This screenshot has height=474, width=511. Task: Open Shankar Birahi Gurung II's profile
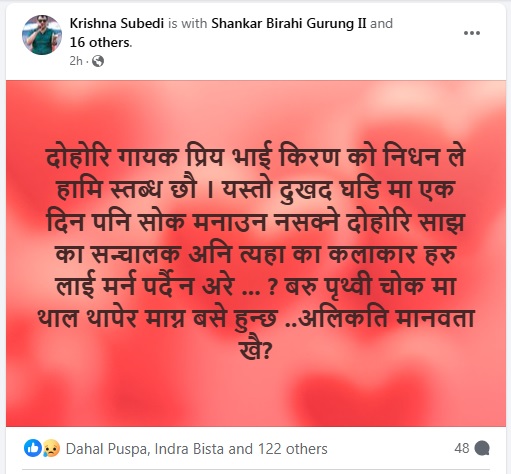click(x=289, y=23)
